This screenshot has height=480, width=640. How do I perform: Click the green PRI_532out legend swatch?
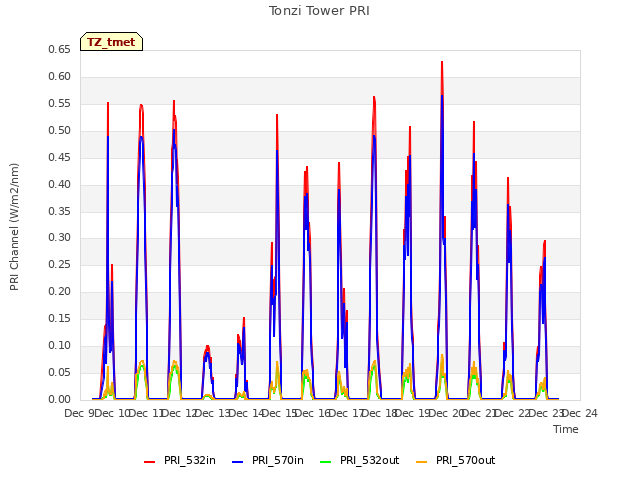326,462
